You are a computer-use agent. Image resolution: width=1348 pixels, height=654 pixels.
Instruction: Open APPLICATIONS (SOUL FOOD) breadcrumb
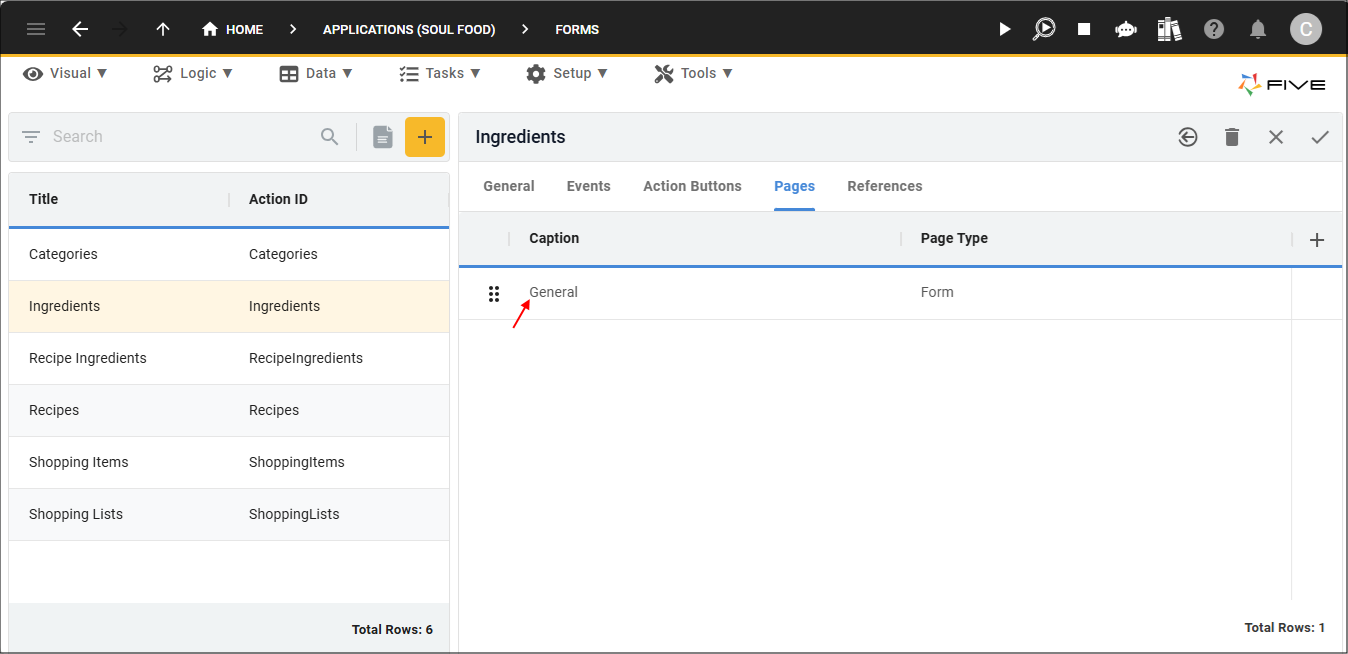409,29
